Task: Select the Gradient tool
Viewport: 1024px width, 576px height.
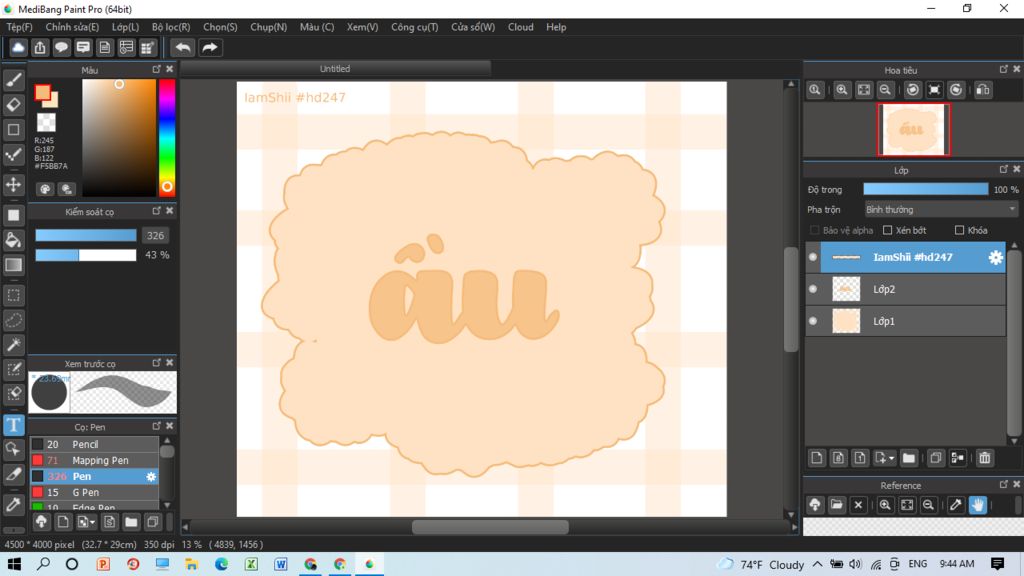Action: click(x=14, y=265)
